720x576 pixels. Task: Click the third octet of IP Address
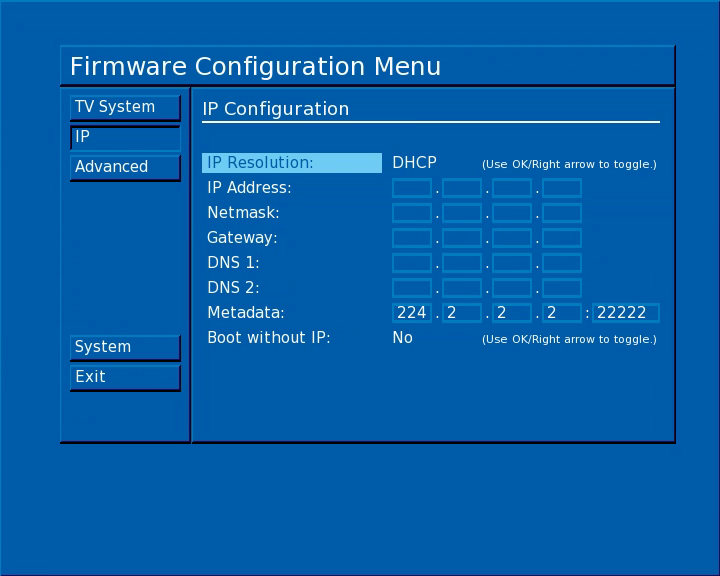(x=512, y=188)
